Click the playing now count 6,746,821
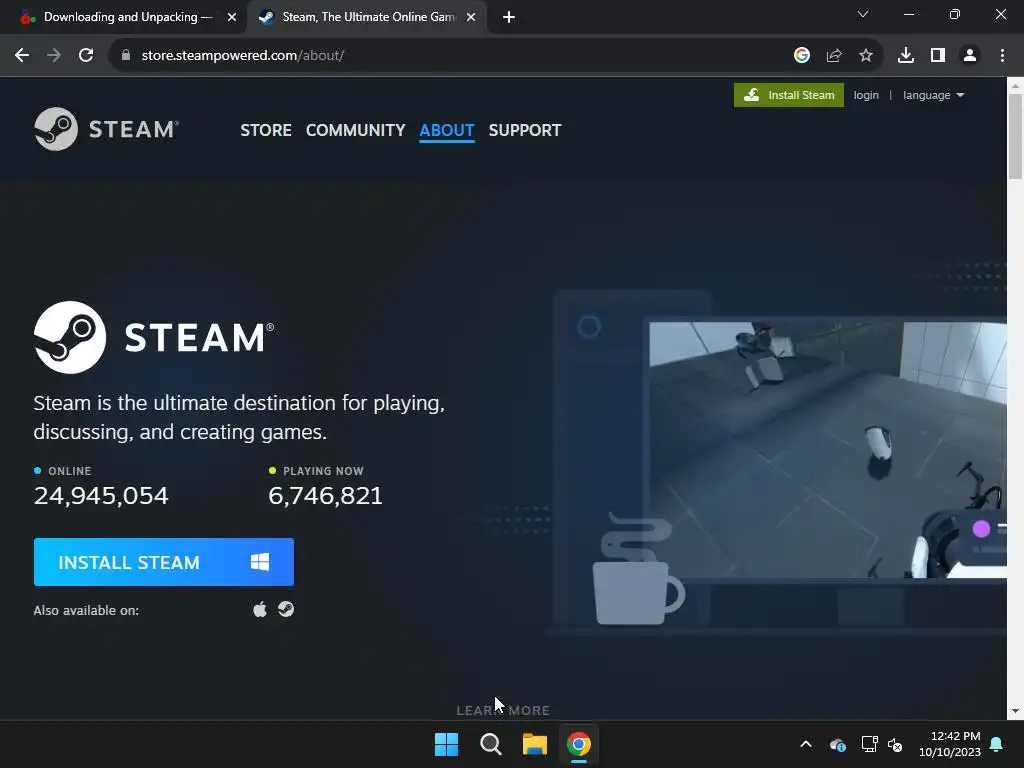 coord(325,496)
